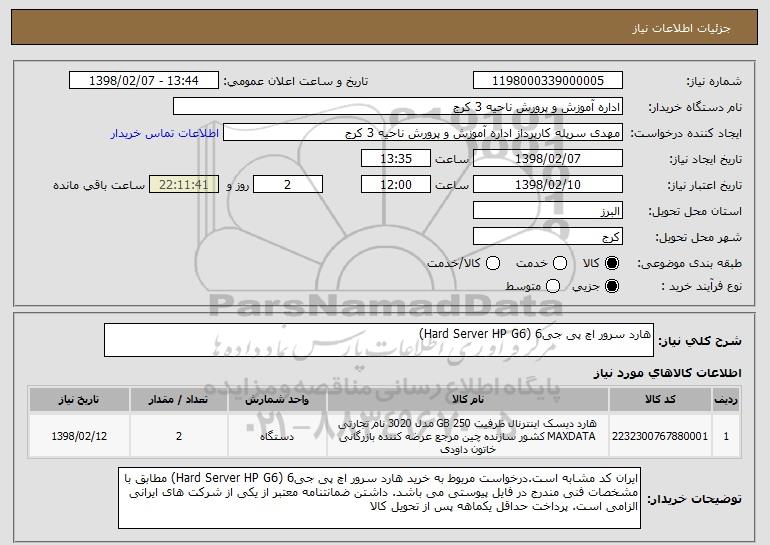The width and height of the screenshot is (770, 545).
Task: Click the MAXDATA hard disk product name cell
Action: pos(468,436)
